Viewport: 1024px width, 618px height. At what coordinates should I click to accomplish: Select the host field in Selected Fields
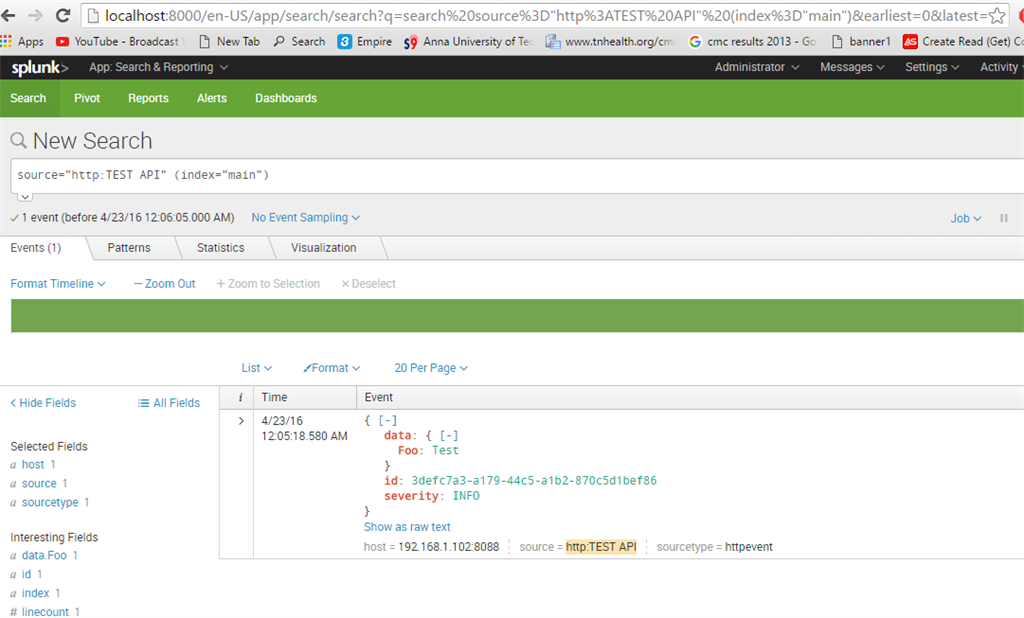pyautogui.click(x=33, y=464)
